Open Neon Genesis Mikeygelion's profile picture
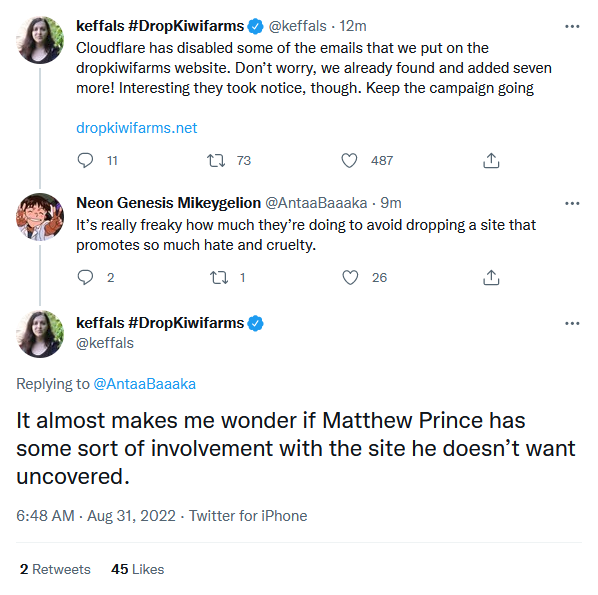 point(40,217)
